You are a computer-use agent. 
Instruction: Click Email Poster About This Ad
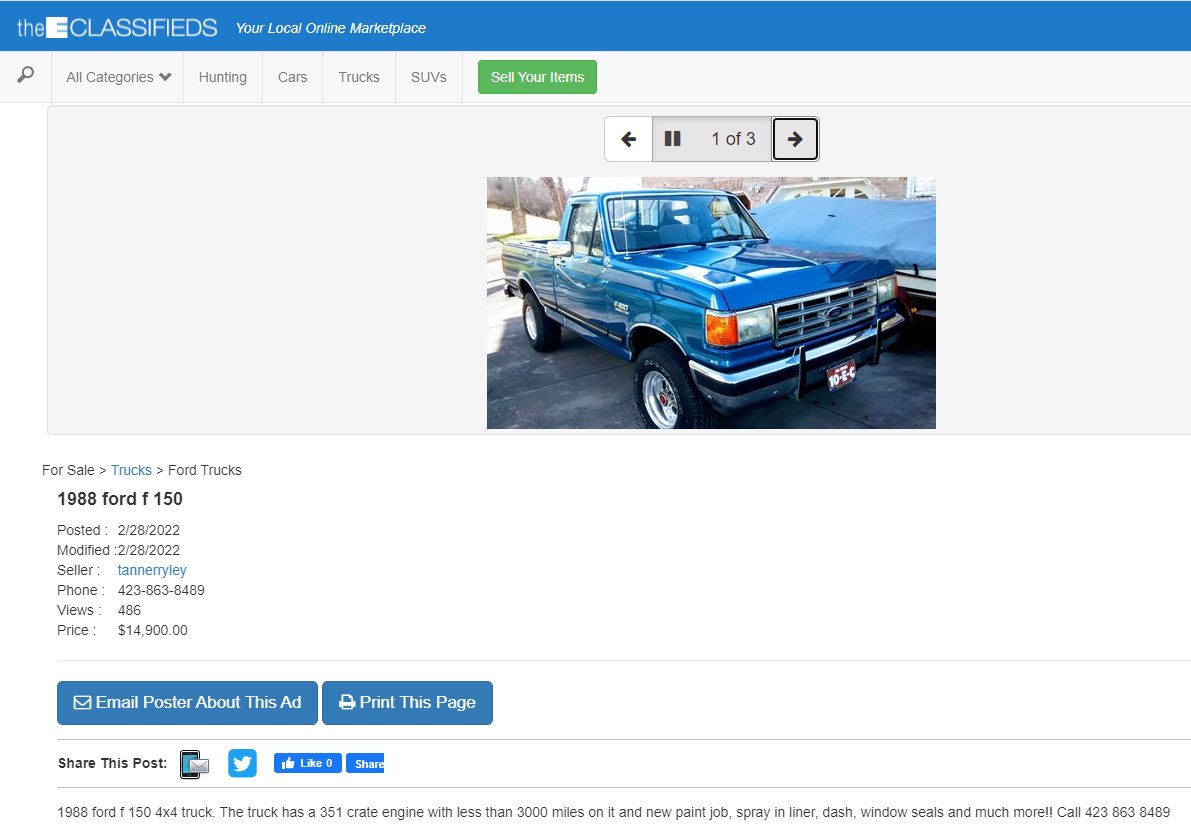coord(187,703)
